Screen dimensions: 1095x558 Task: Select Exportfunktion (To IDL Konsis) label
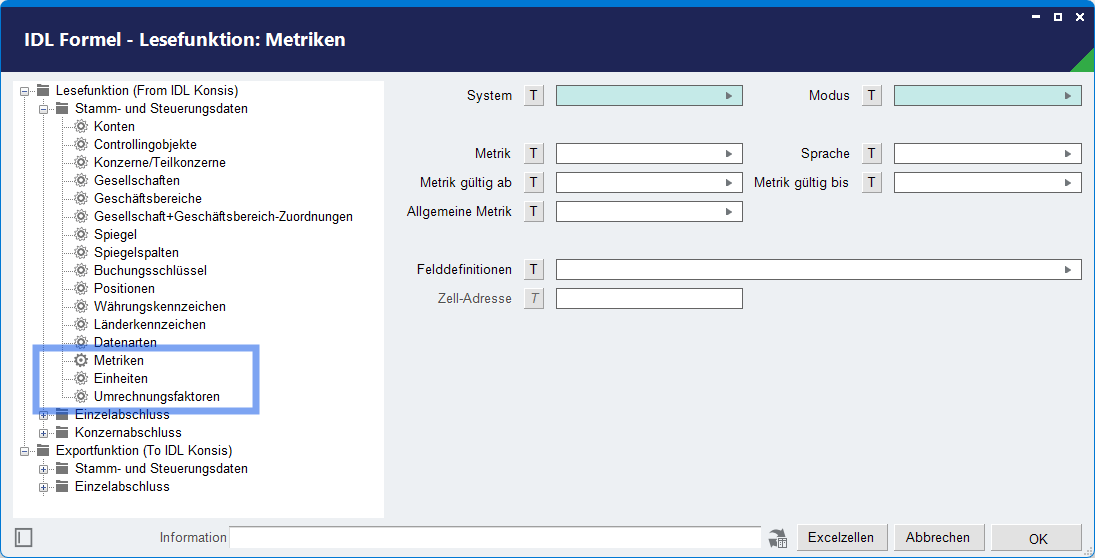point(144,450)
